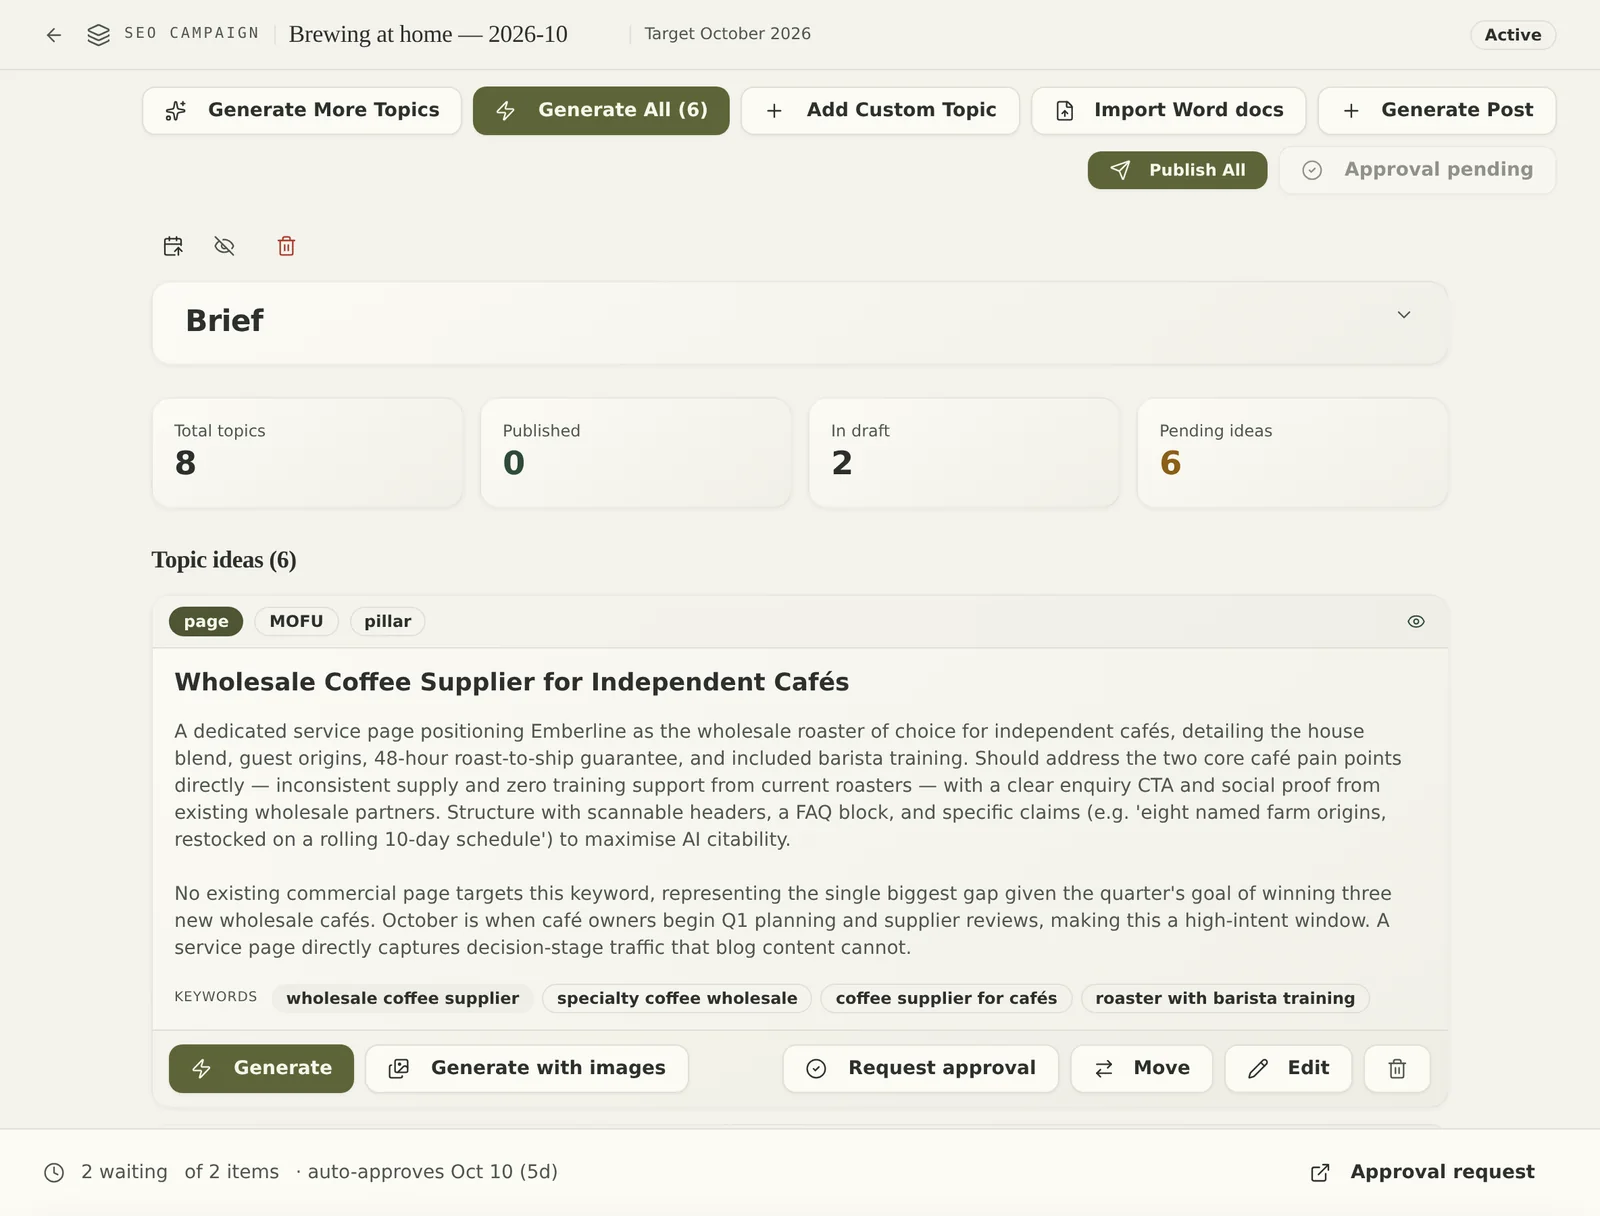Click the Pending ideas stat card
This screenshot has height=1216, width=1600.
coord(1292,453)
